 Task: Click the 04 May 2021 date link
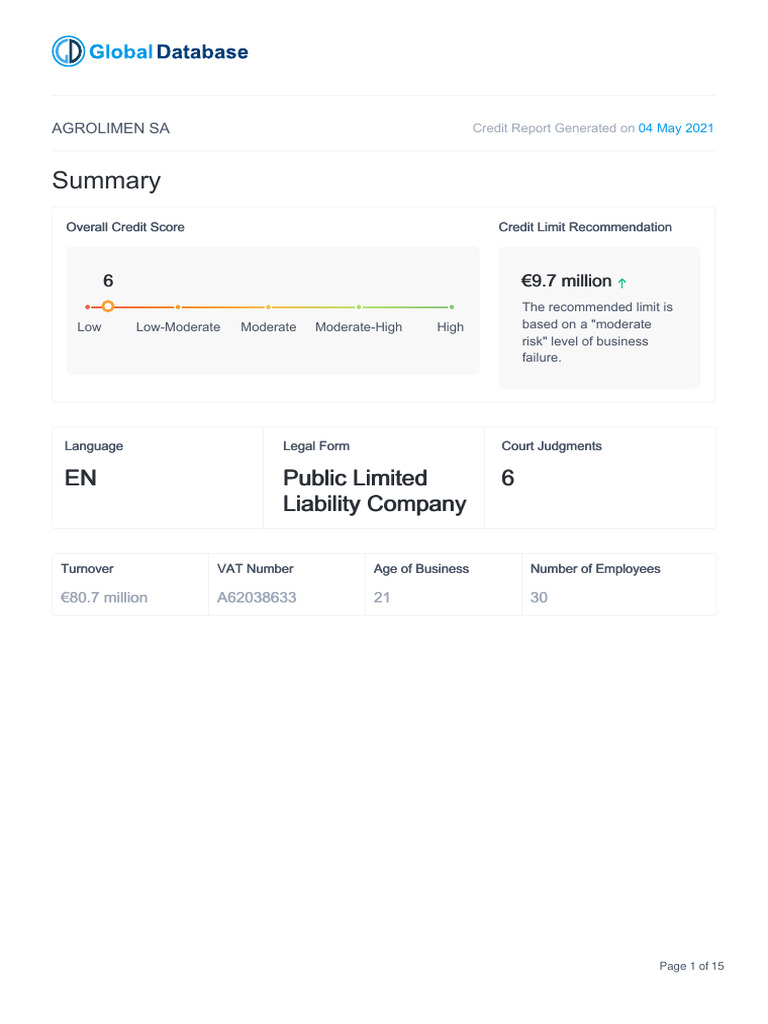pyautogui.click(x=676, y=128)
